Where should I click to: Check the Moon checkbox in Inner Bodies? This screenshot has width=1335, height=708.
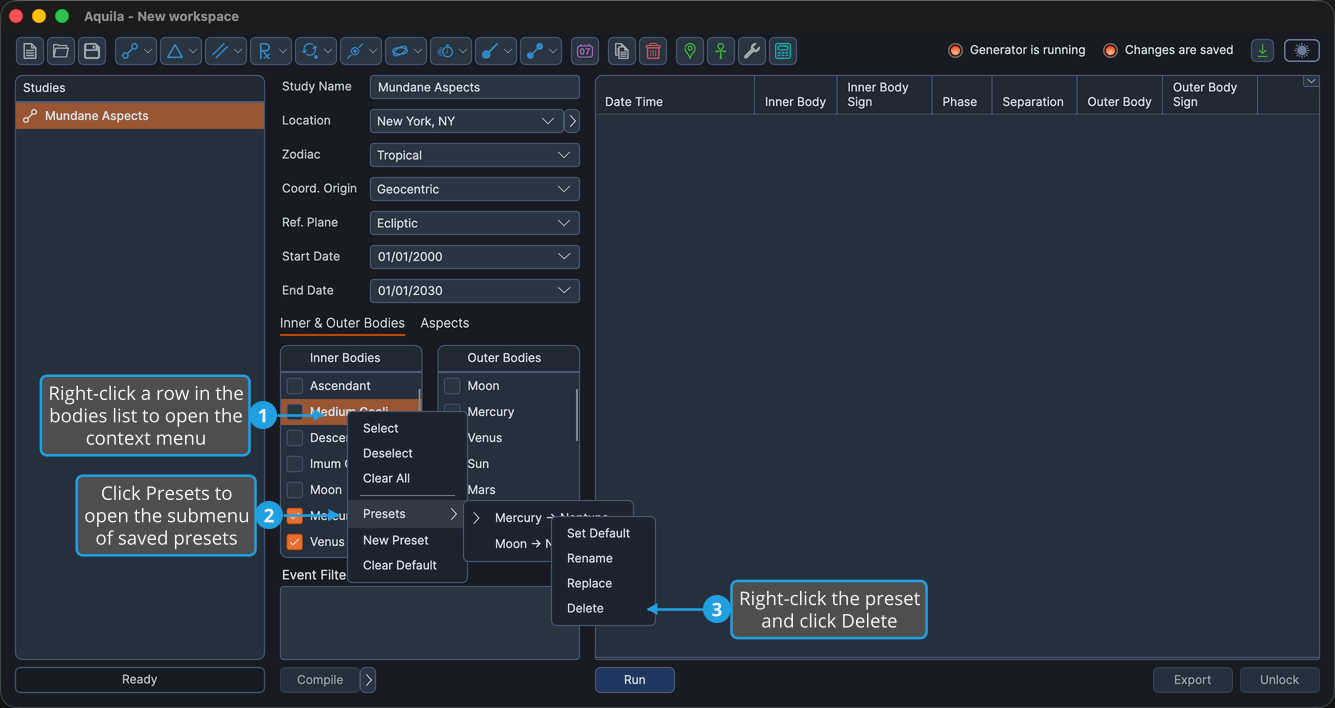coord(295,490)
